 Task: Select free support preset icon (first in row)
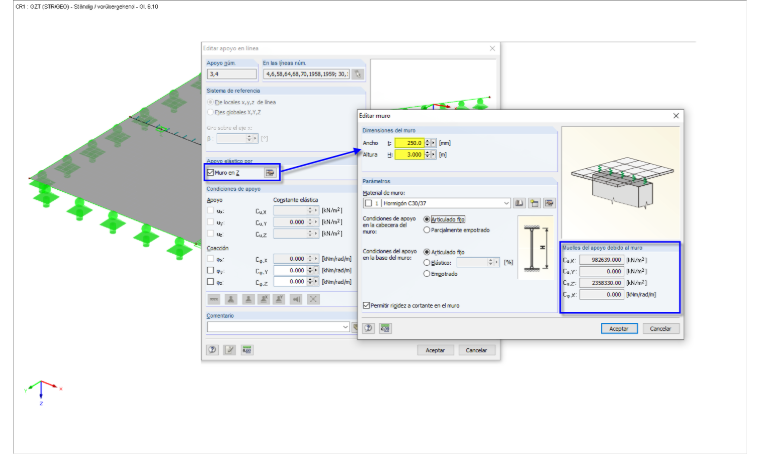(214, 299)
